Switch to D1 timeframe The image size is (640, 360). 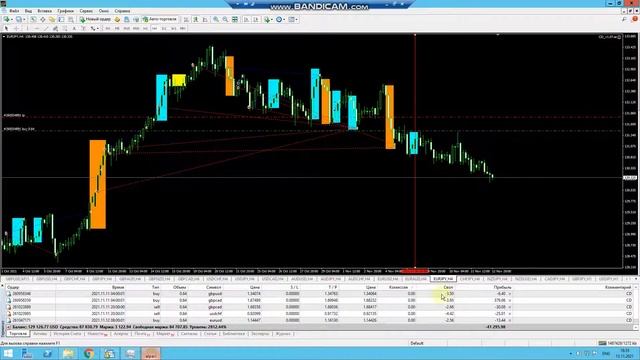click(x=164, y=28)
